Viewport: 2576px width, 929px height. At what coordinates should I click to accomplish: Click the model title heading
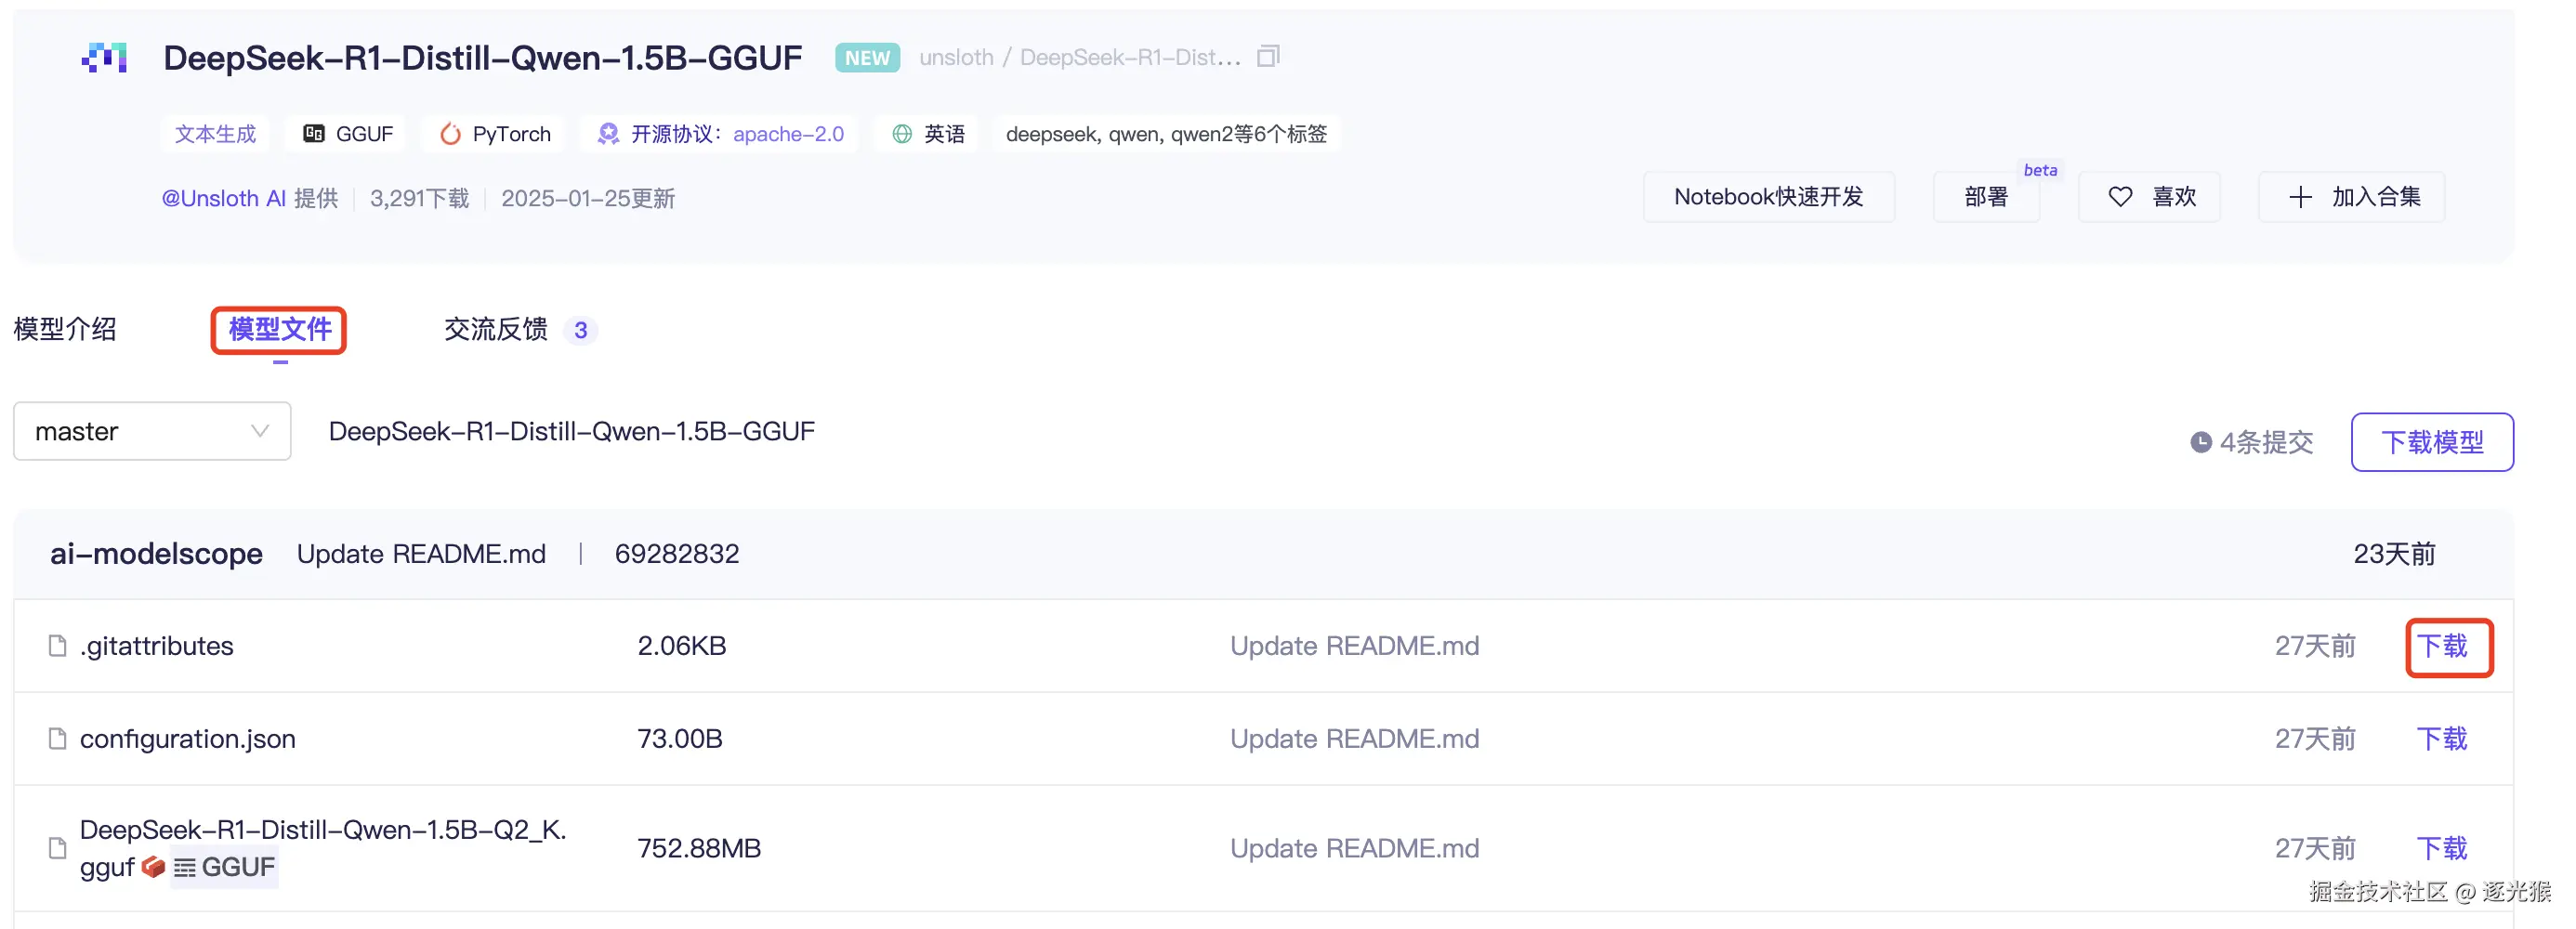coord(483,58)
